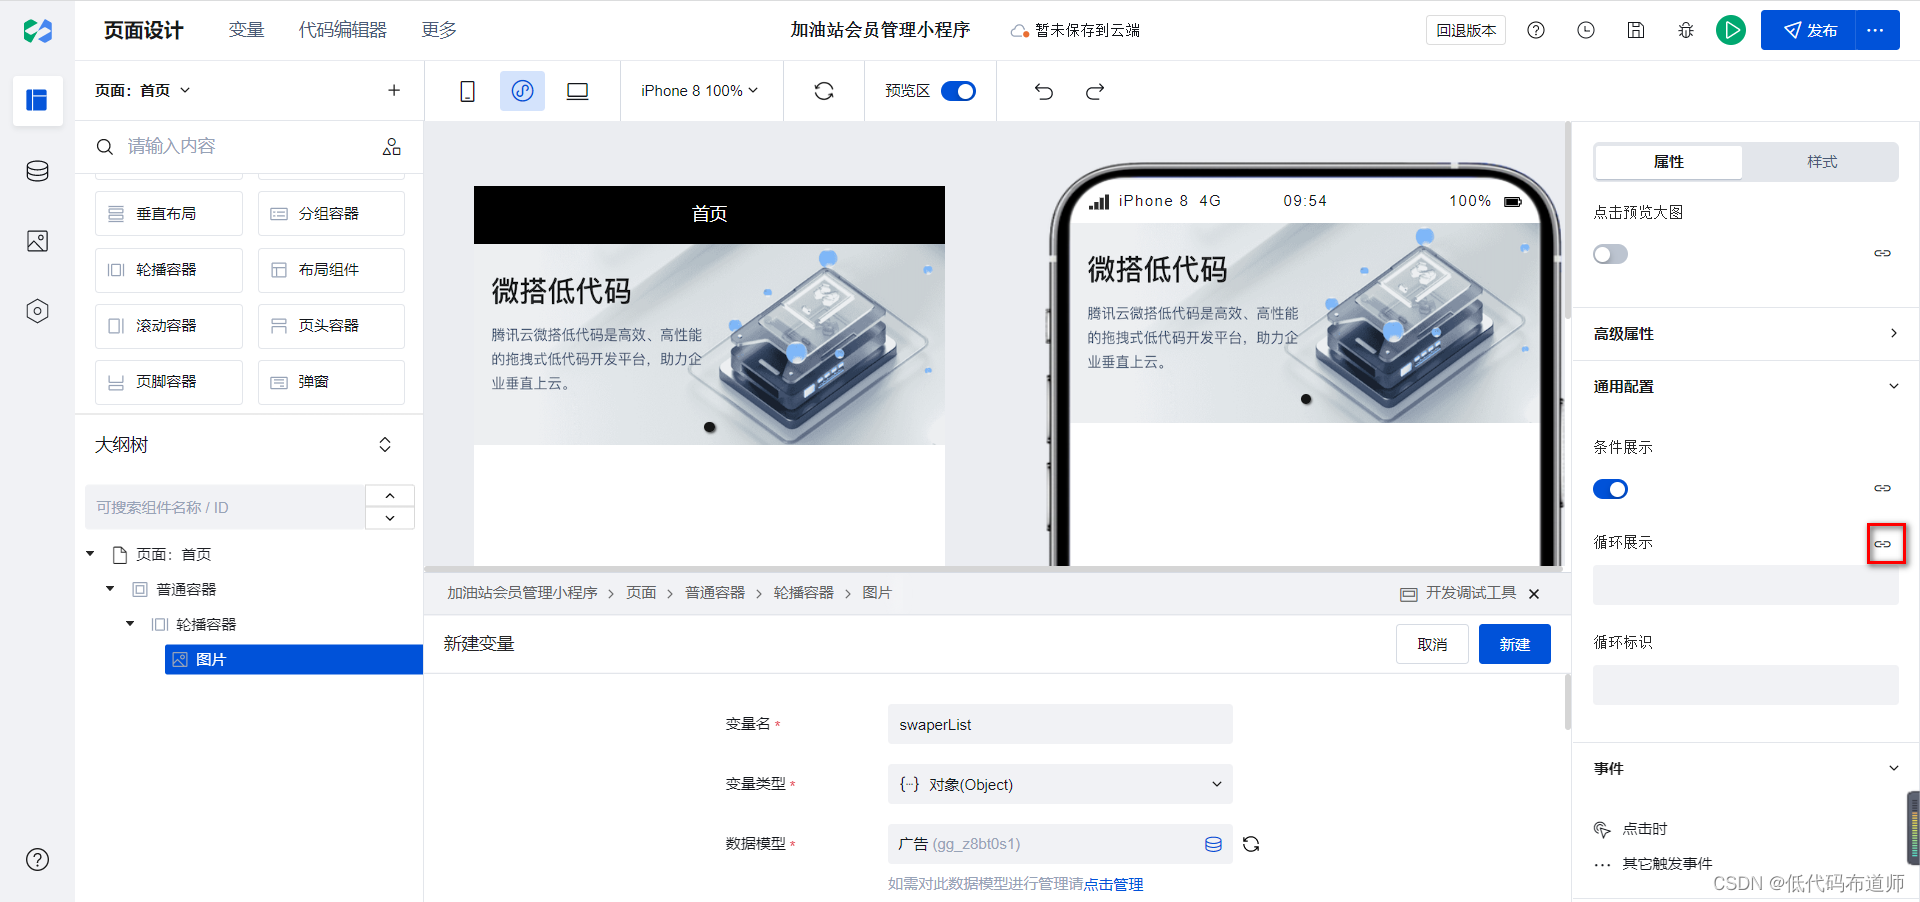Screen dimensions: 1920x902
Task: Bind data for click preview big image
Action: pos(1883,253)
